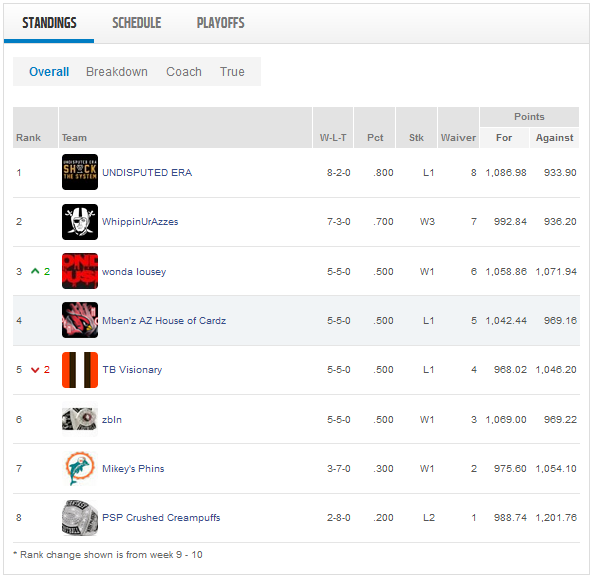This screenshot has height=582, width=594.
Task: Click the 1,201.76 points against value
Action: (x=556, y=518)
